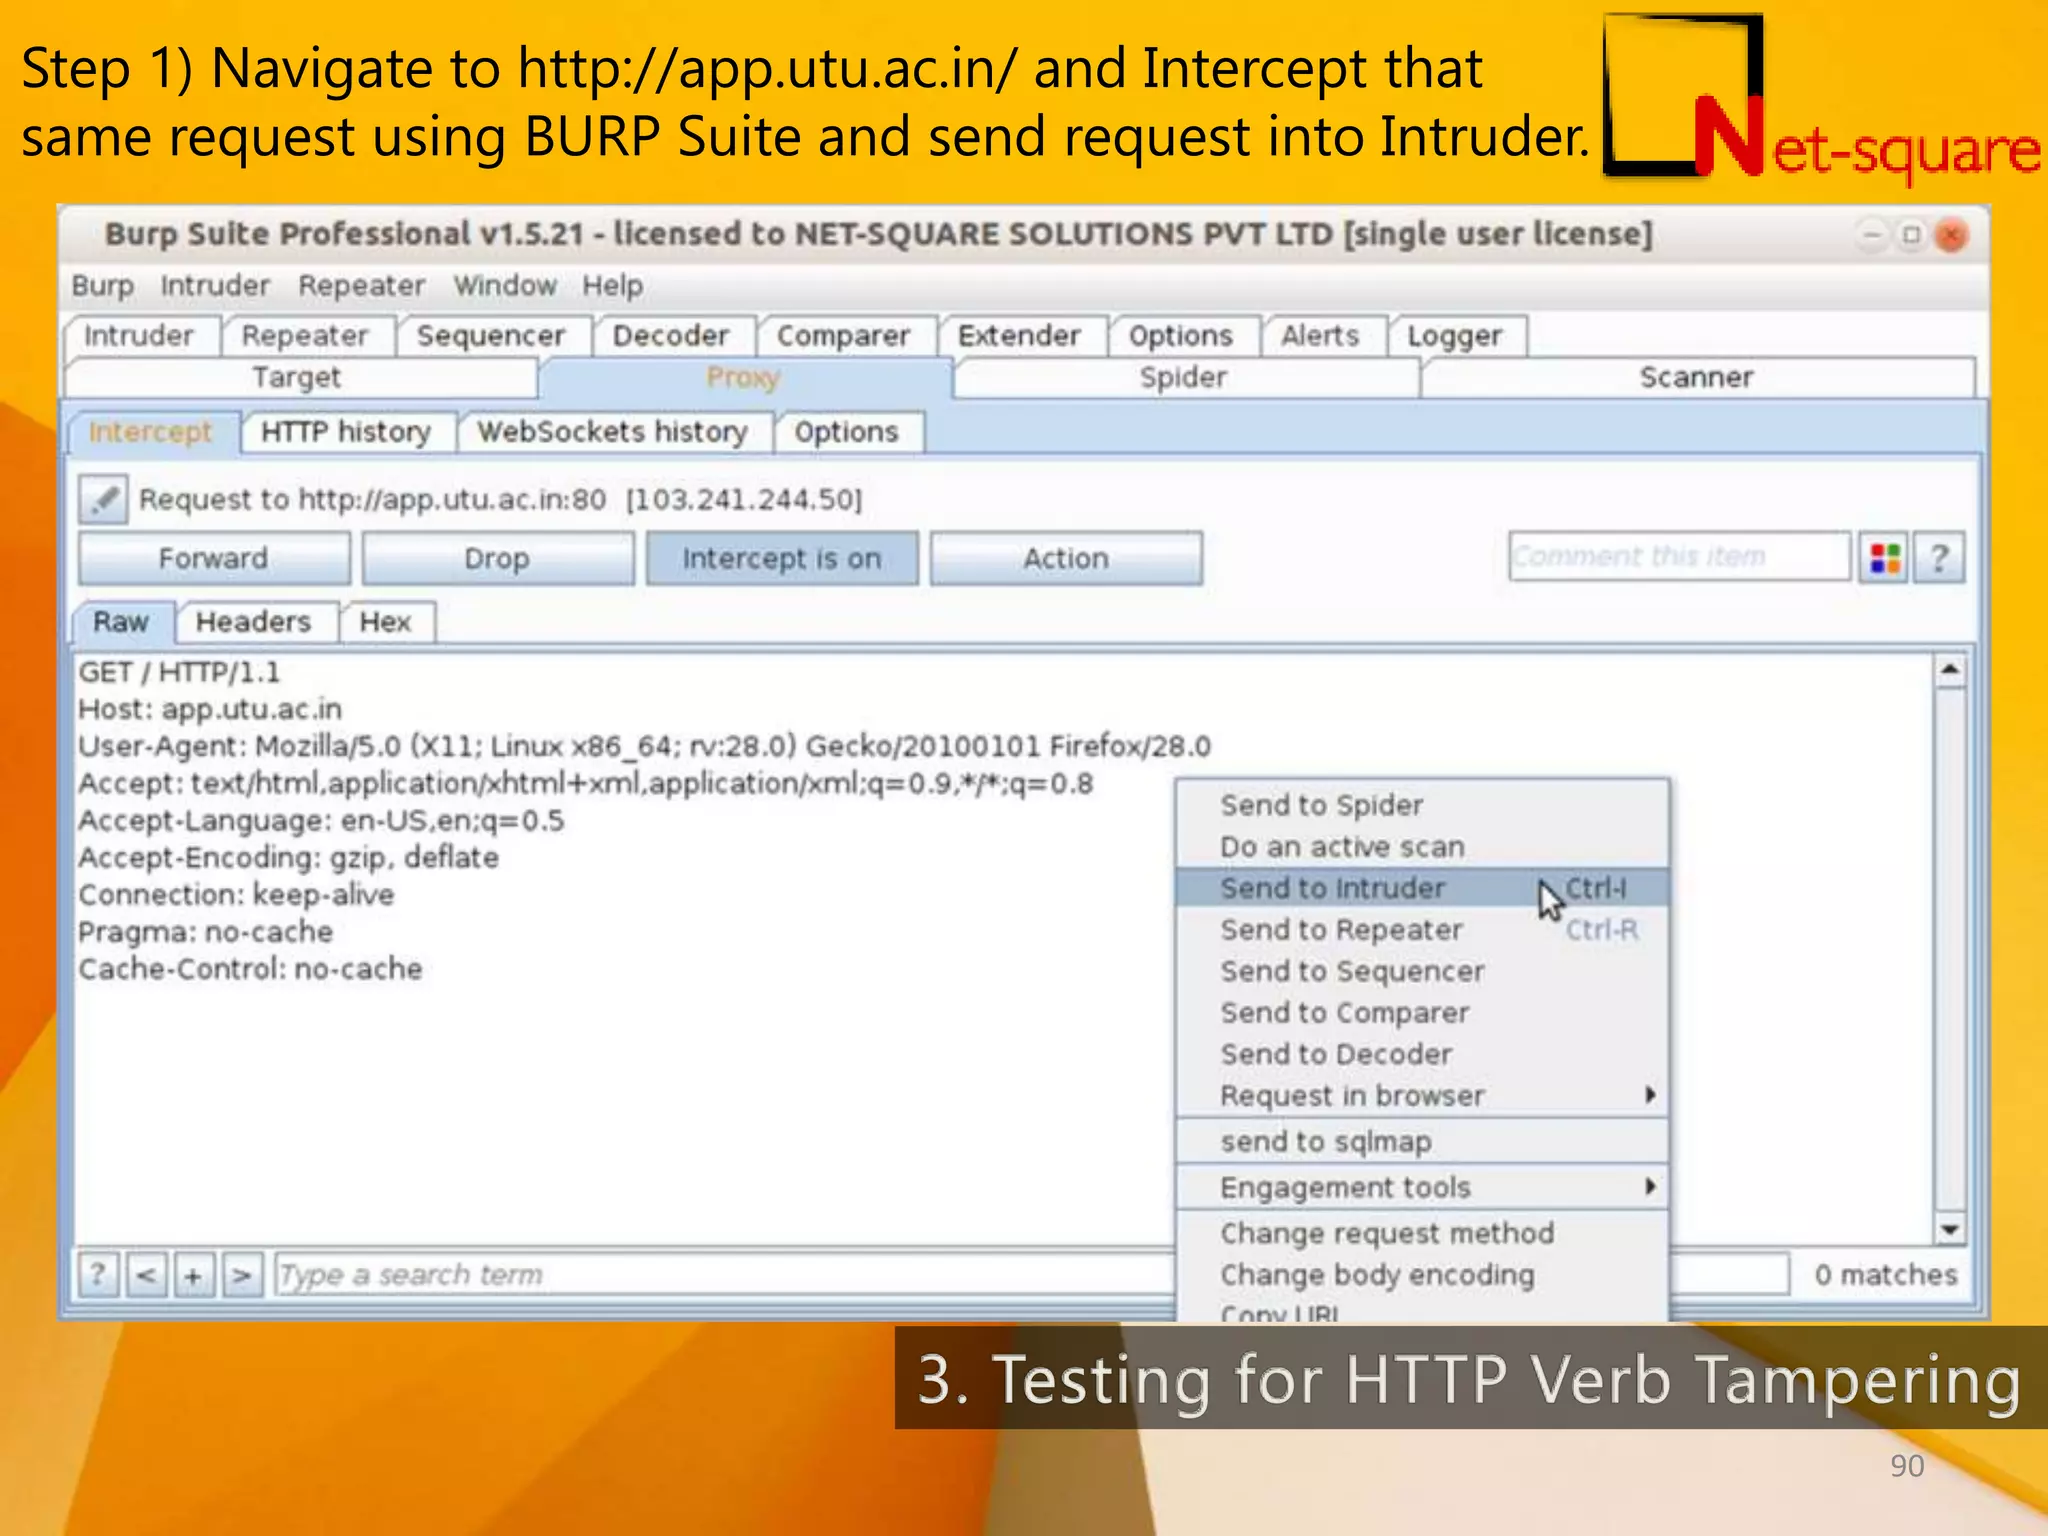Click the Pragma: no-cache line
2048x1536 pixels.
click(x=206, y=931)
